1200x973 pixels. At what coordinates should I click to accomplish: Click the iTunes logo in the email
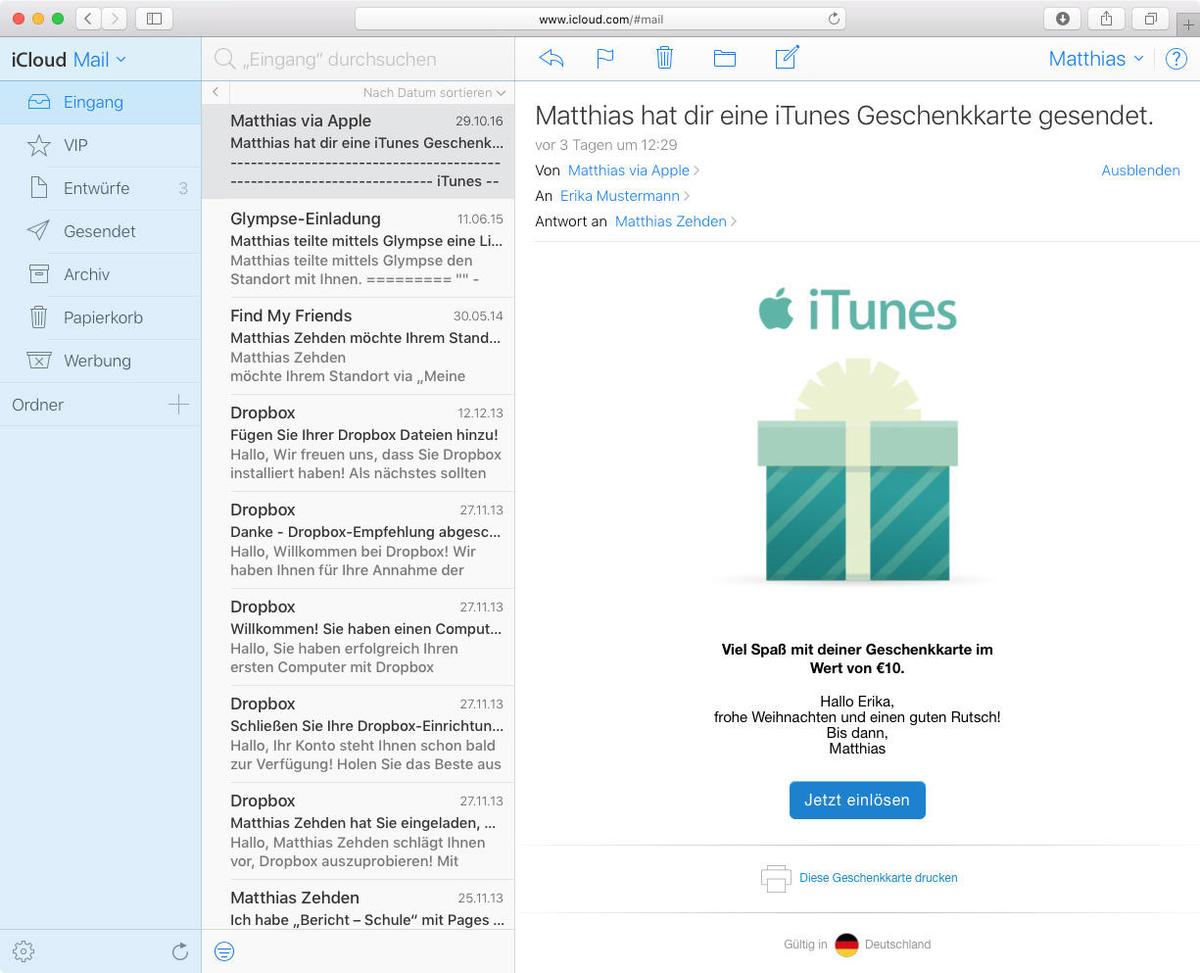click(857, 309)
